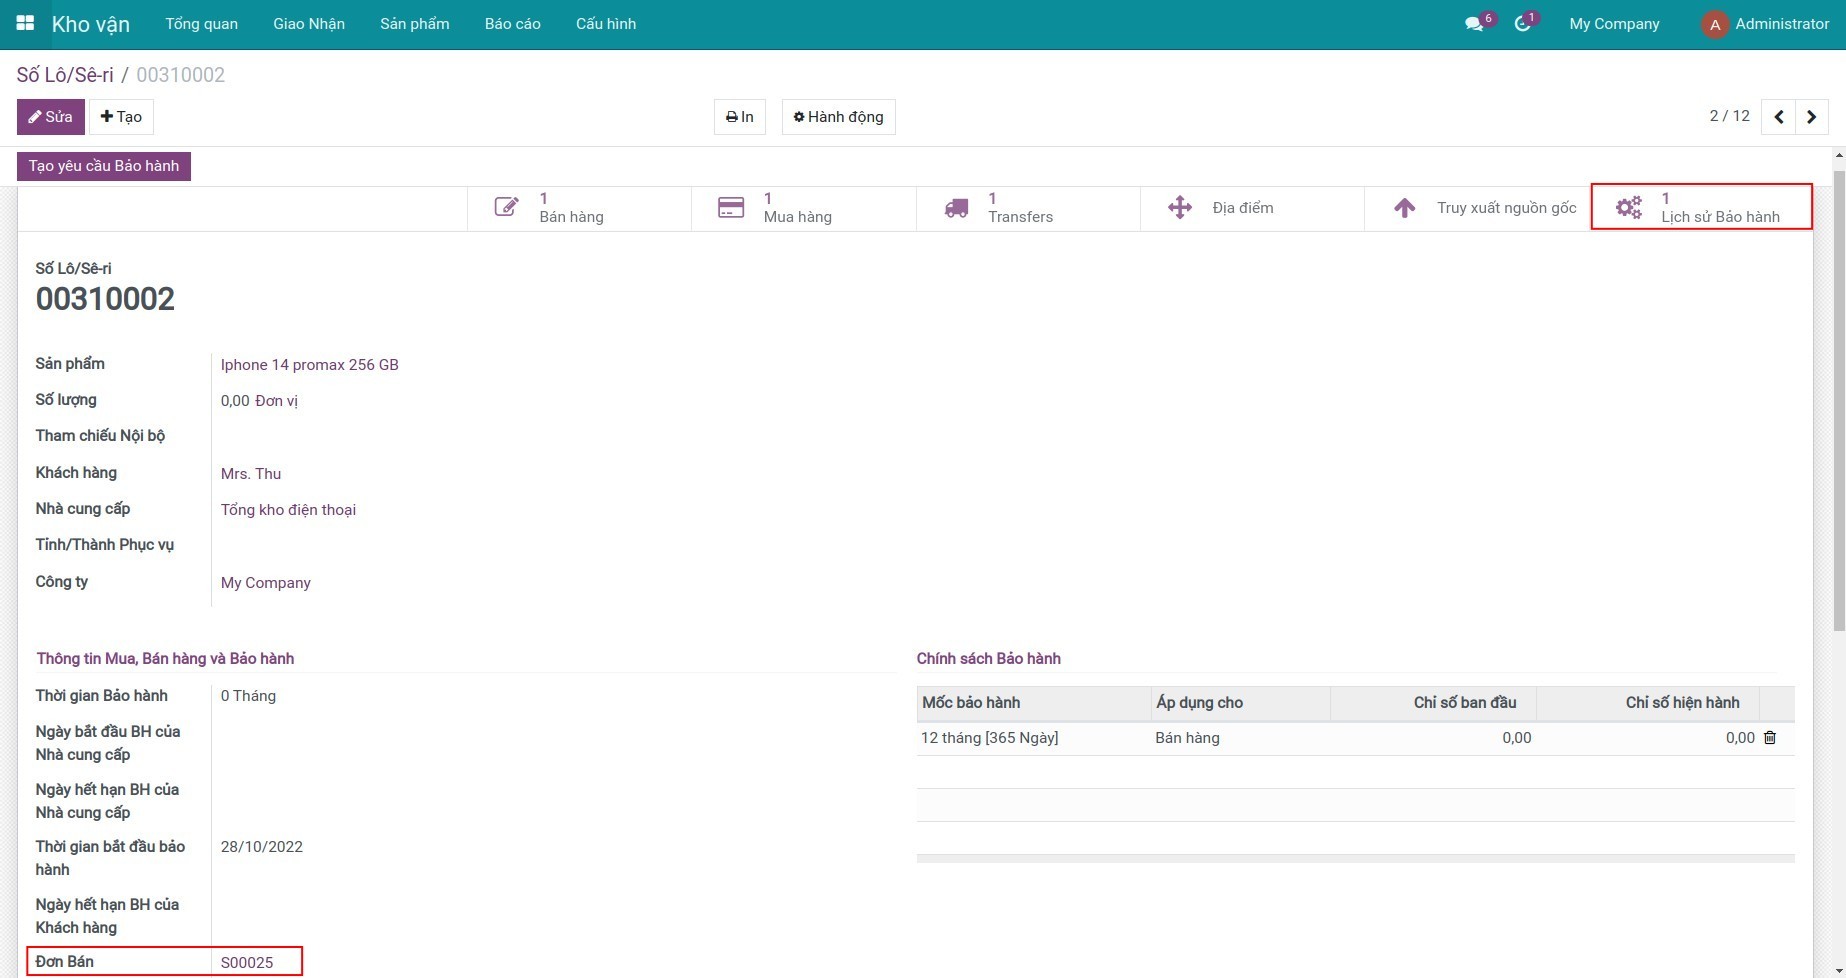Open the Administrator user menu
The width and height of the screenshot is (1846, 978).
1765,24
